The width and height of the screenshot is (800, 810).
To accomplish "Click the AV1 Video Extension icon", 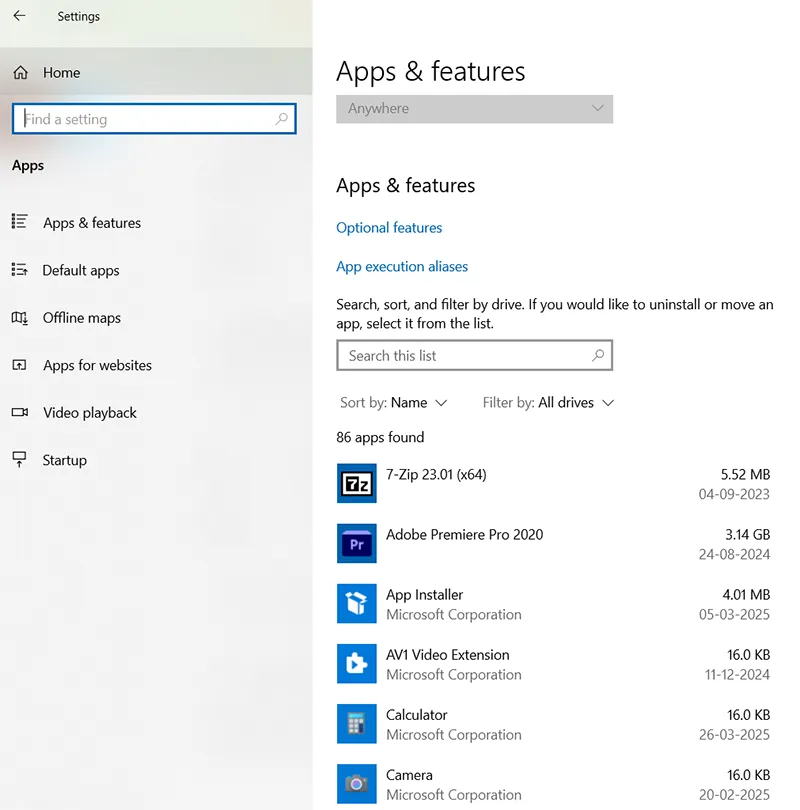I will (x=356, y=663).
